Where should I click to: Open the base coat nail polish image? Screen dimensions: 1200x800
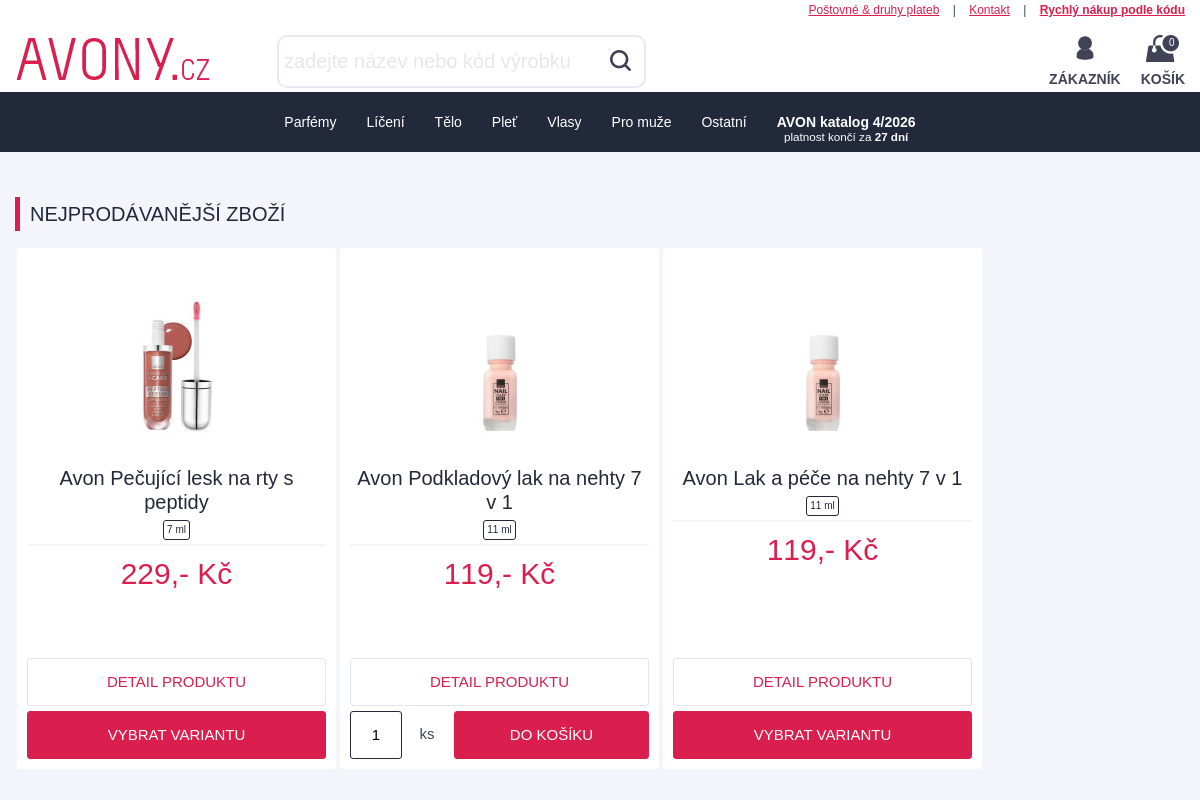(x=499, y=382)
